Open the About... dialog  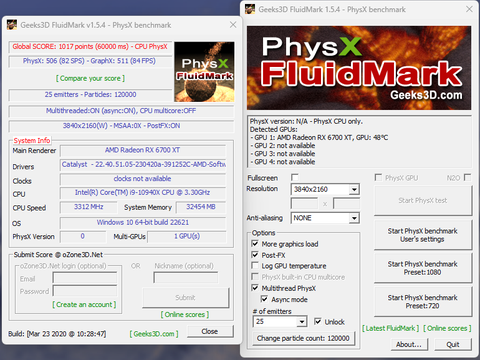(409, 344)
